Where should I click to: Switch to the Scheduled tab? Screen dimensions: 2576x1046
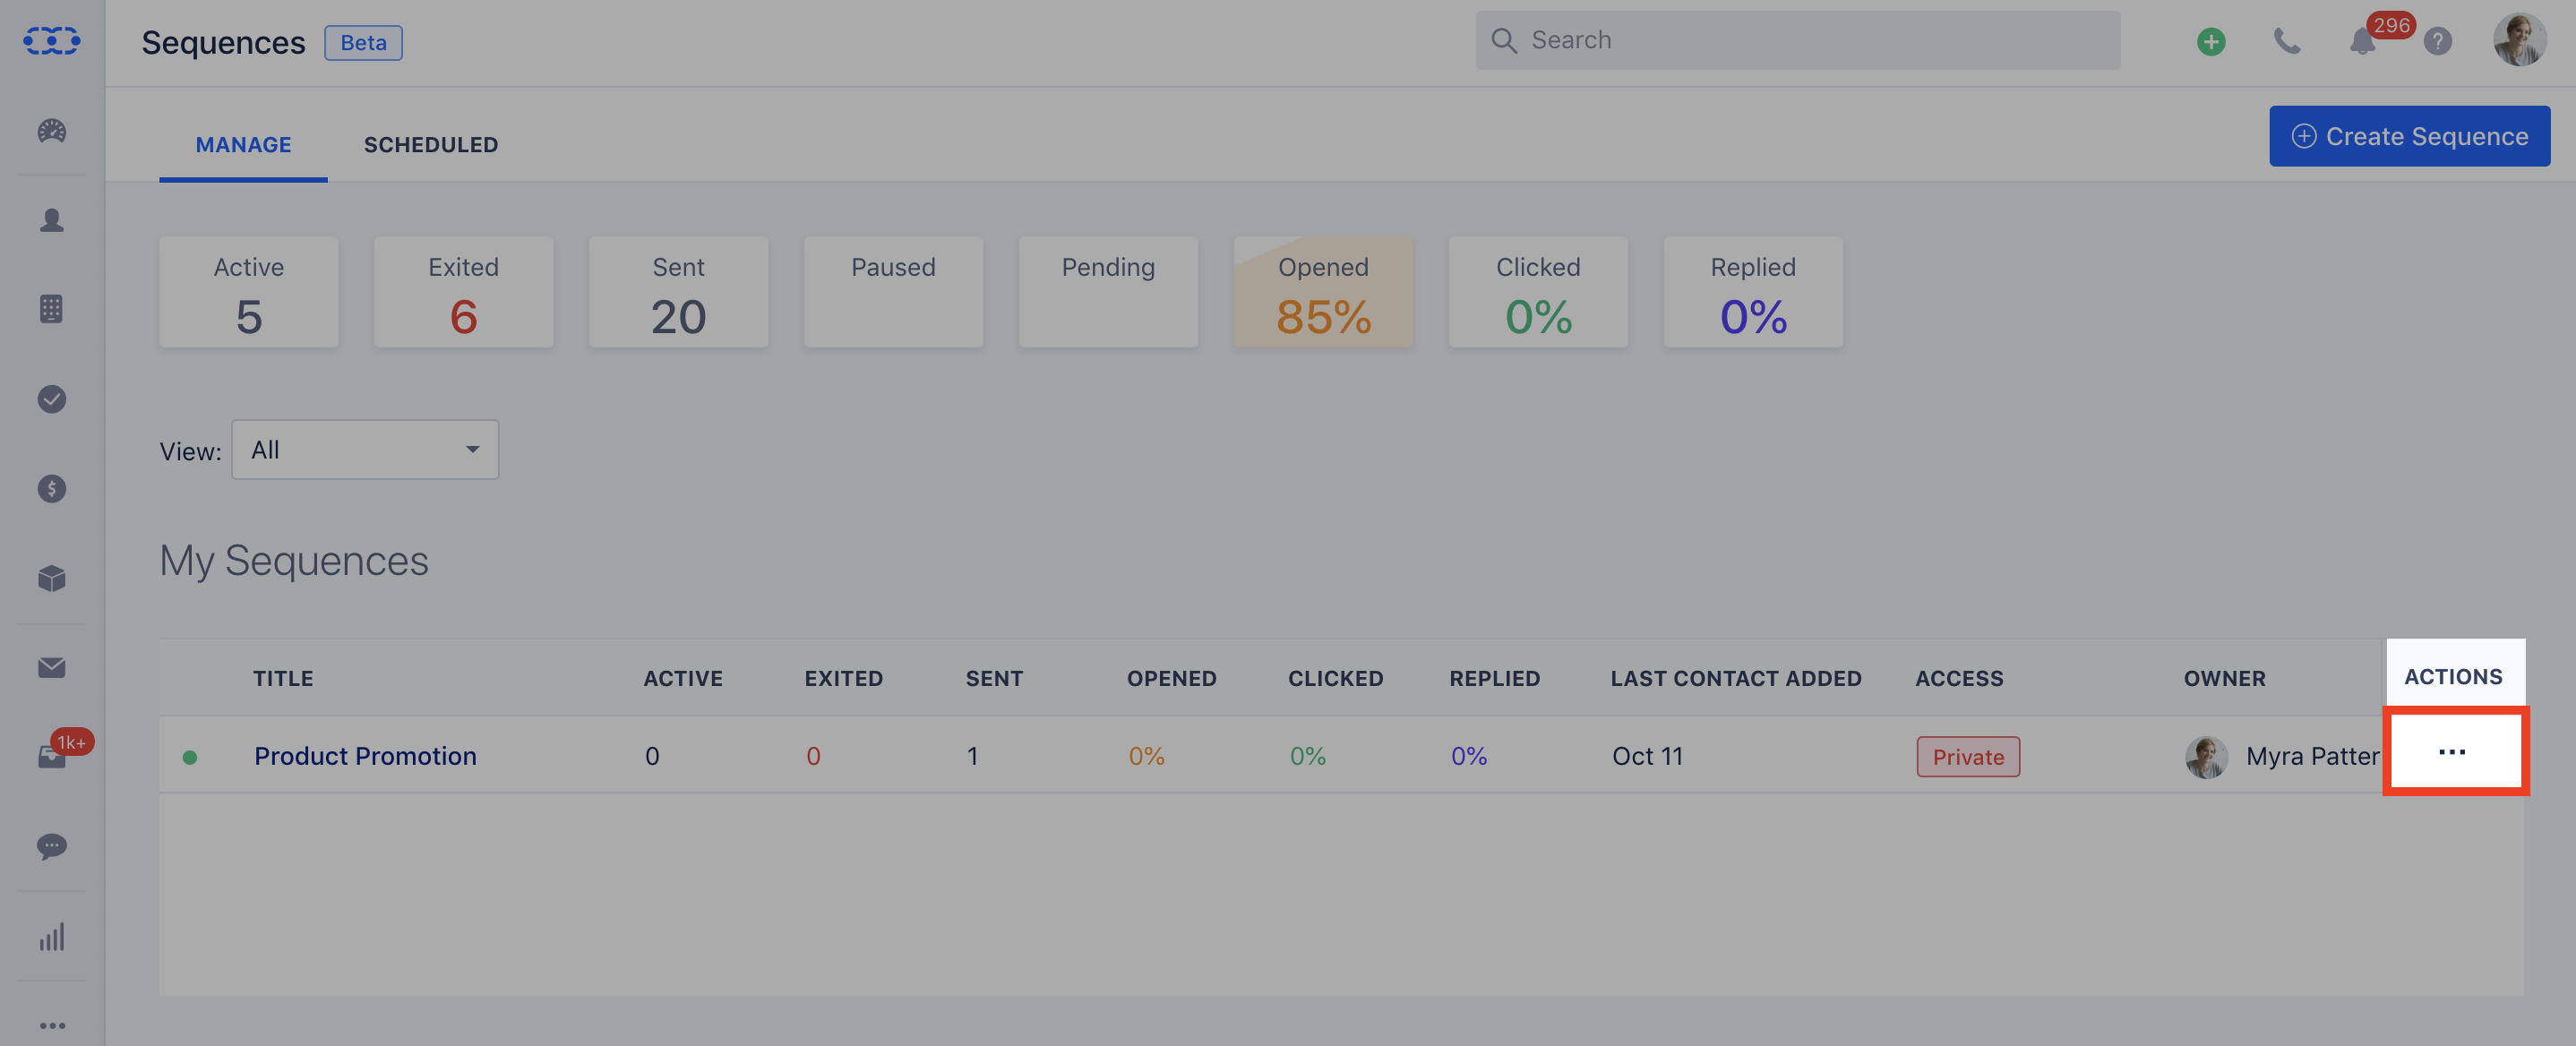pyautogui.click(x=431, y=144)
